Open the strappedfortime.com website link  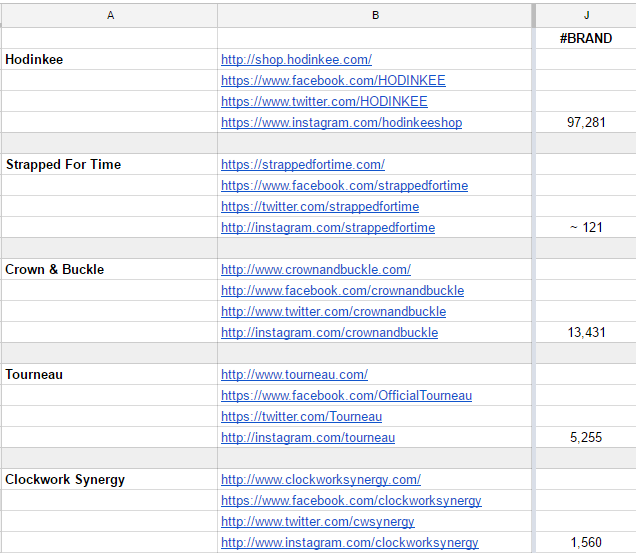tap(302, 165)
